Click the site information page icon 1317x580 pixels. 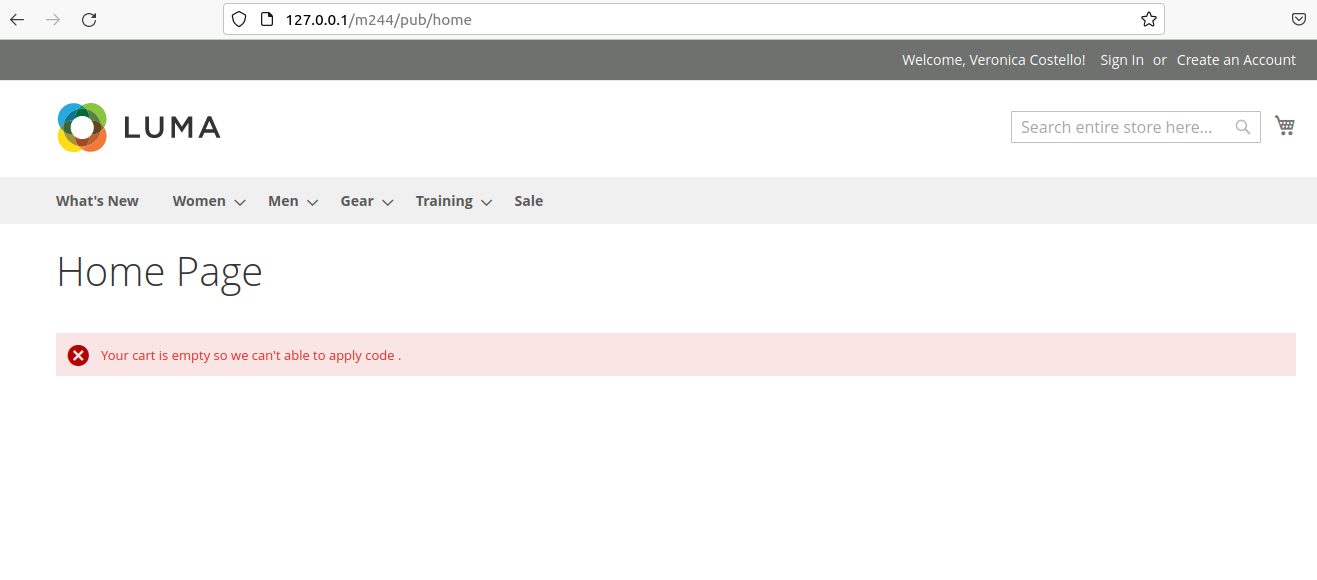click(266, 20)
